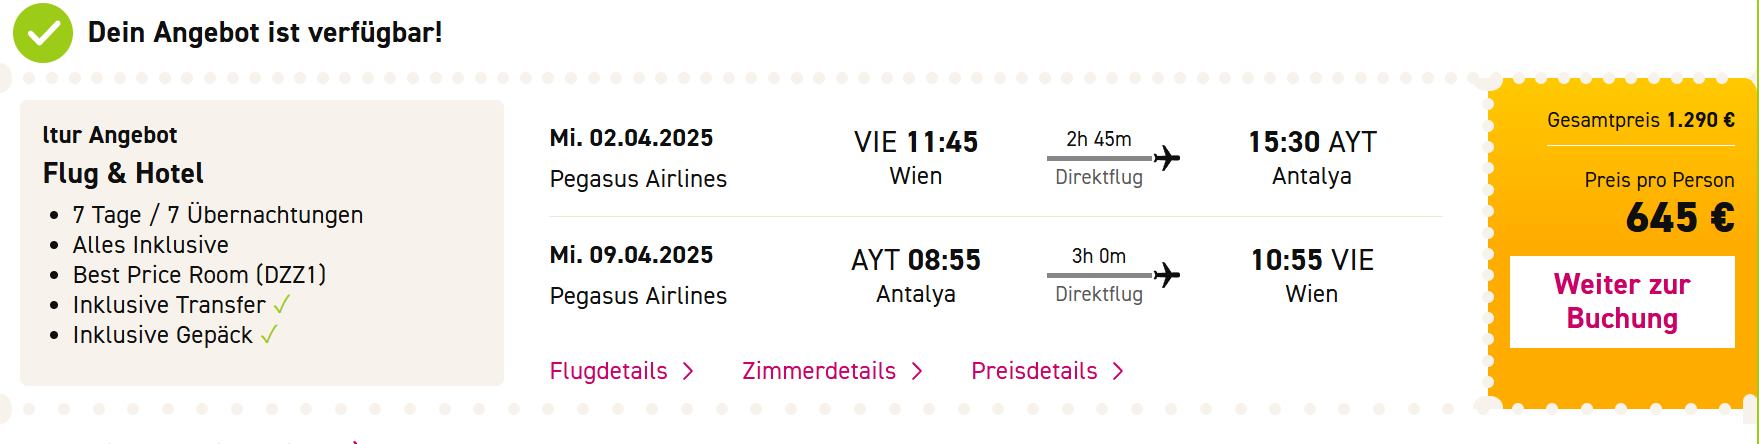Click Best Price Room (DZZ1) list item
This screenshot has width=1759, height=444.
click(199, 275)
